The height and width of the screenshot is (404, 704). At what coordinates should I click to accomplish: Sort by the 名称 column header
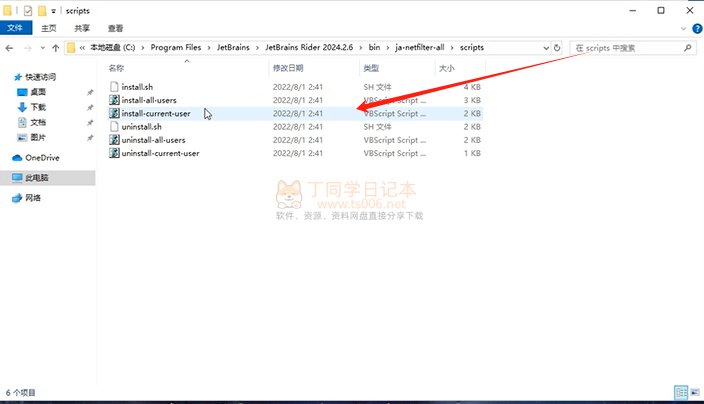pyautogui.click(x=116, y=68)
